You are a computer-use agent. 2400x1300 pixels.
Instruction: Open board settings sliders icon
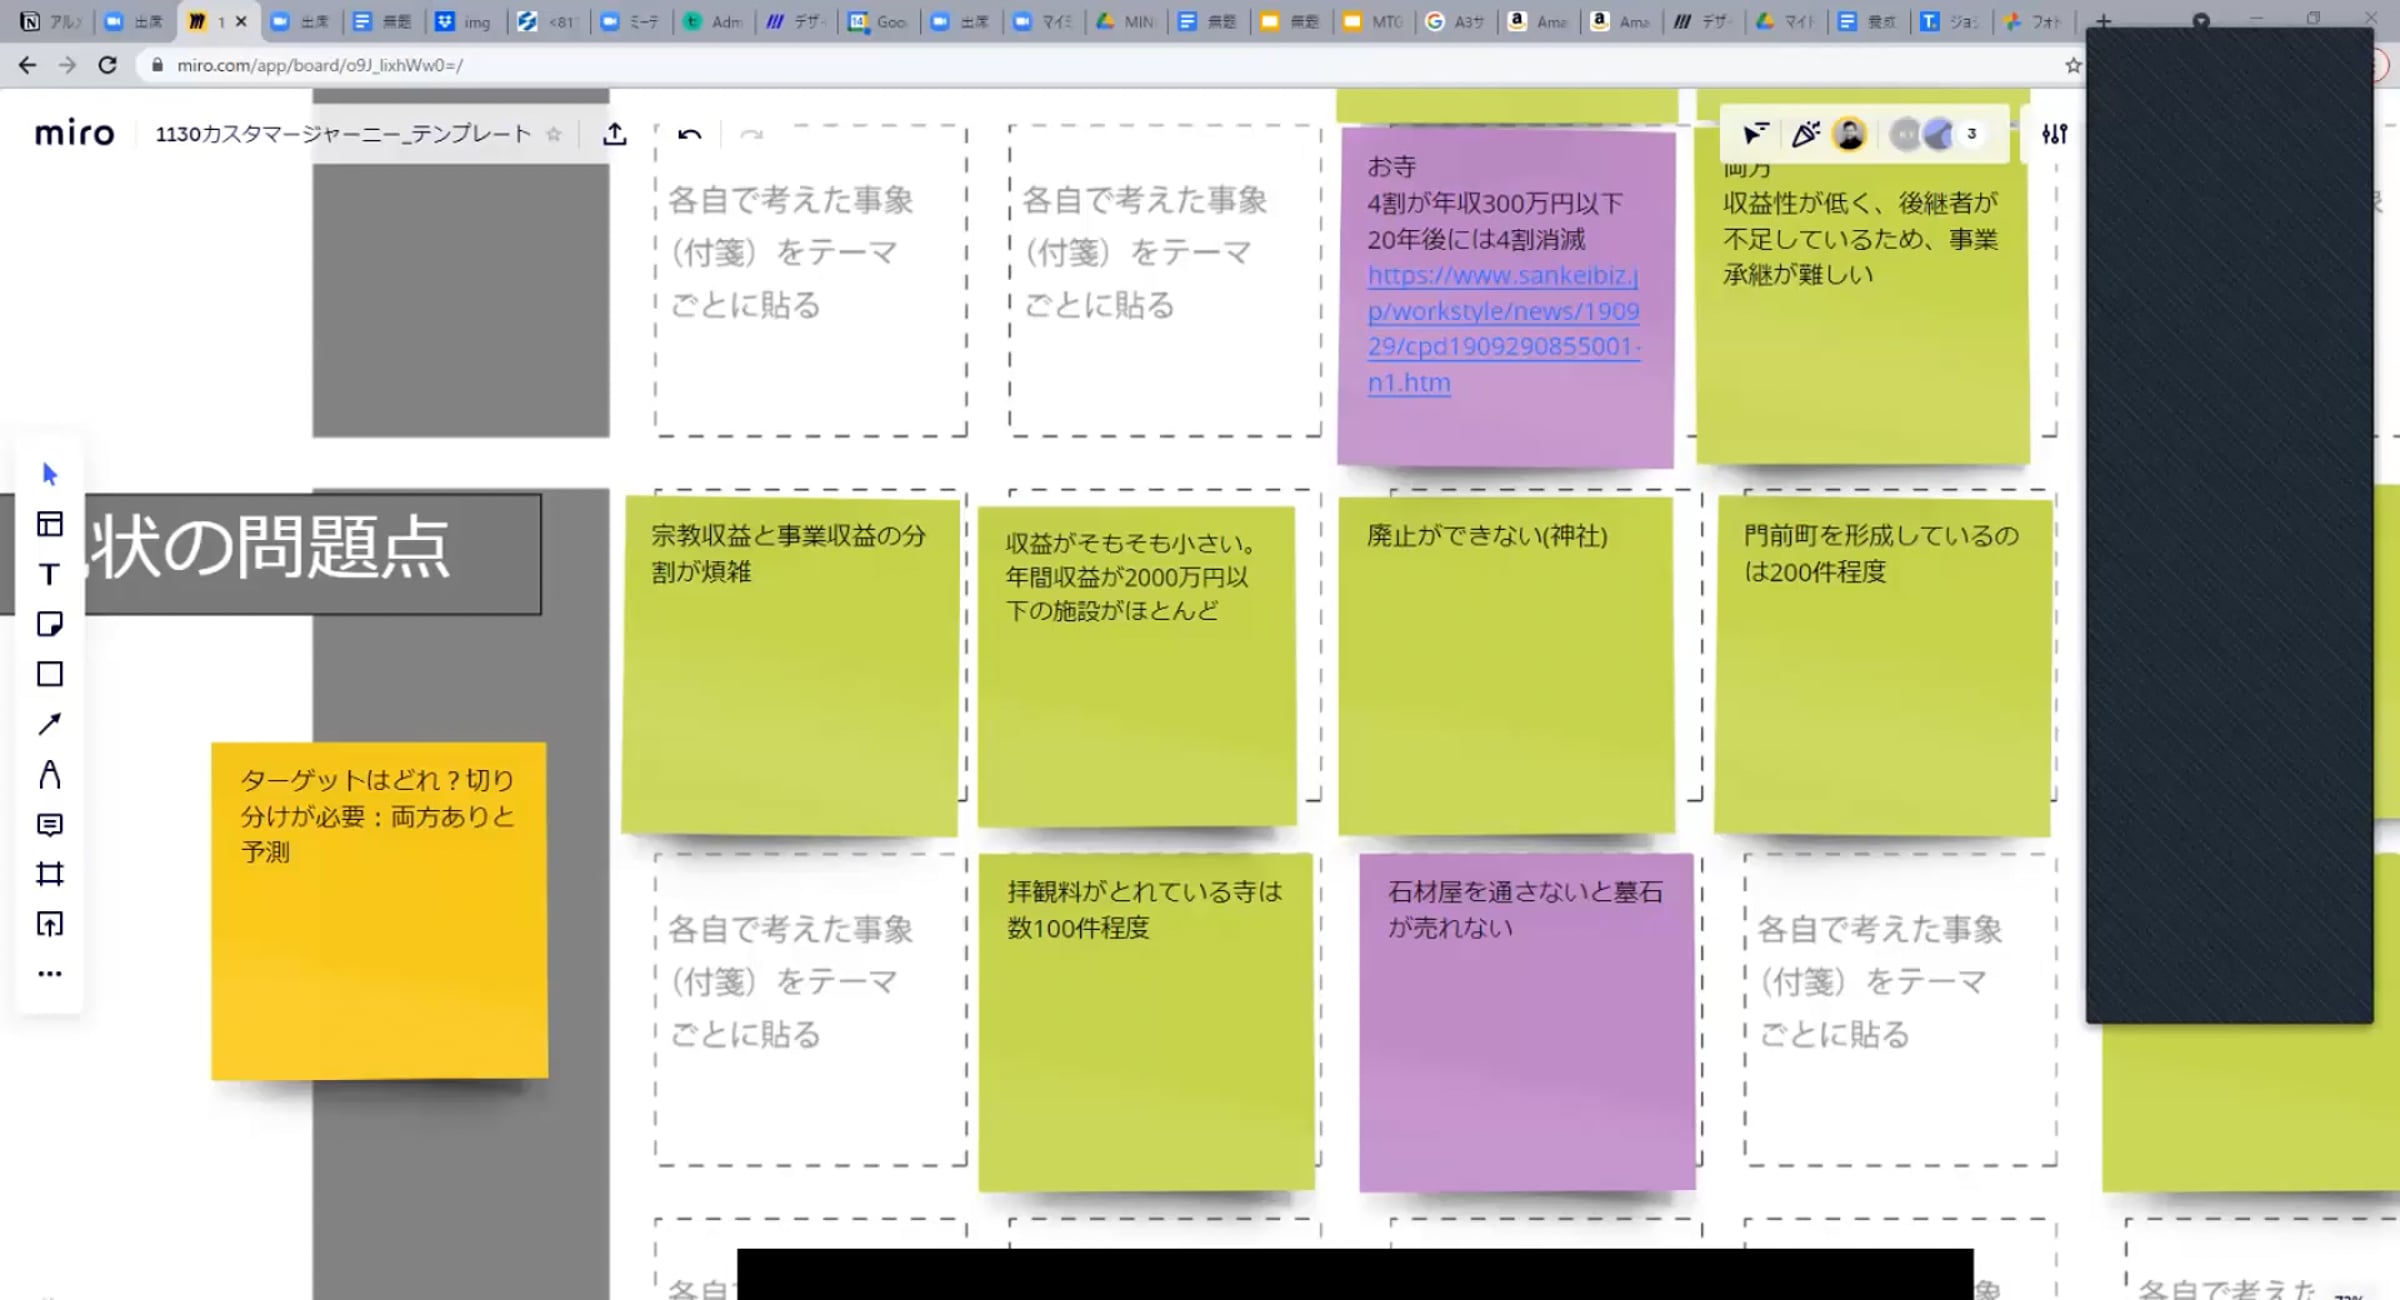(2054, 134)
